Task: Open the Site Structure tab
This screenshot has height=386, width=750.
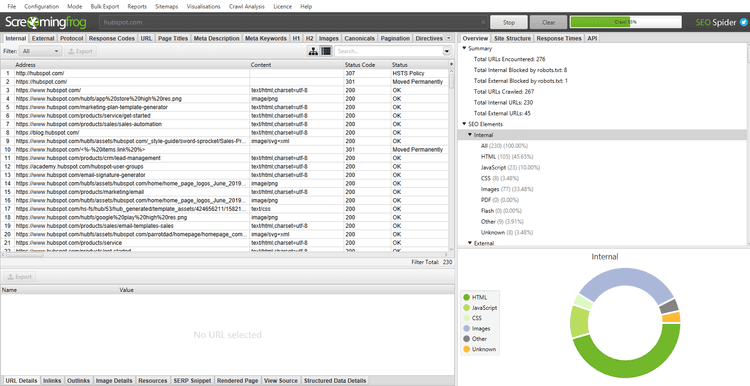Action: [512, 38]
